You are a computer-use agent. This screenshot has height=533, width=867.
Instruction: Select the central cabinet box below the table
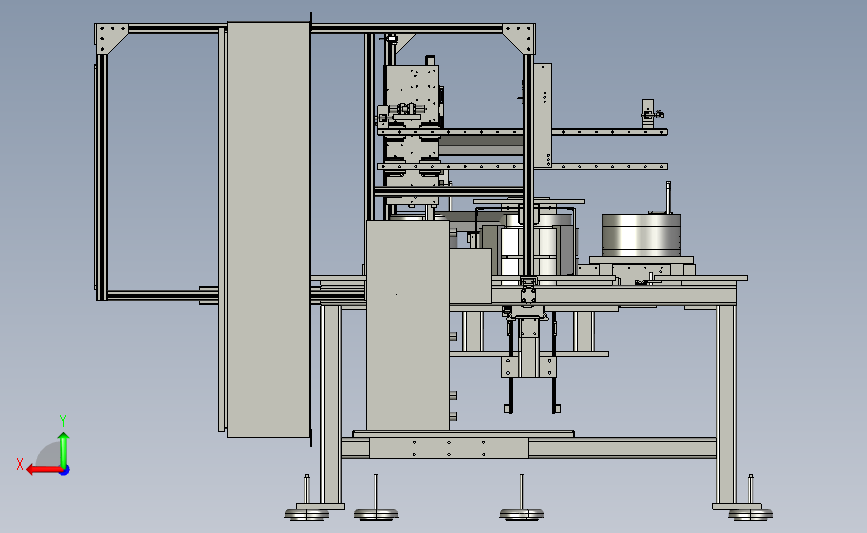tap(408, 326)
